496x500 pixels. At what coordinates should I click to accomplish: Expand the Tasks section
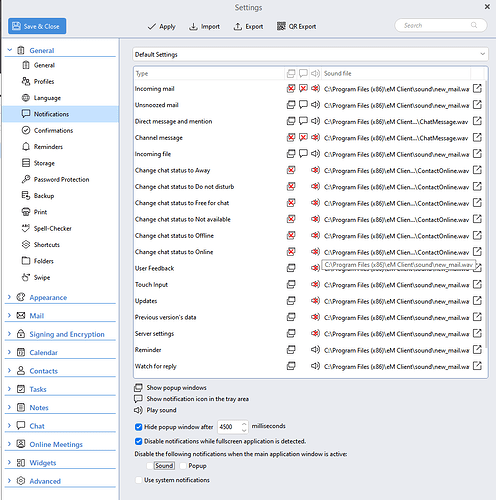[9, 389]
